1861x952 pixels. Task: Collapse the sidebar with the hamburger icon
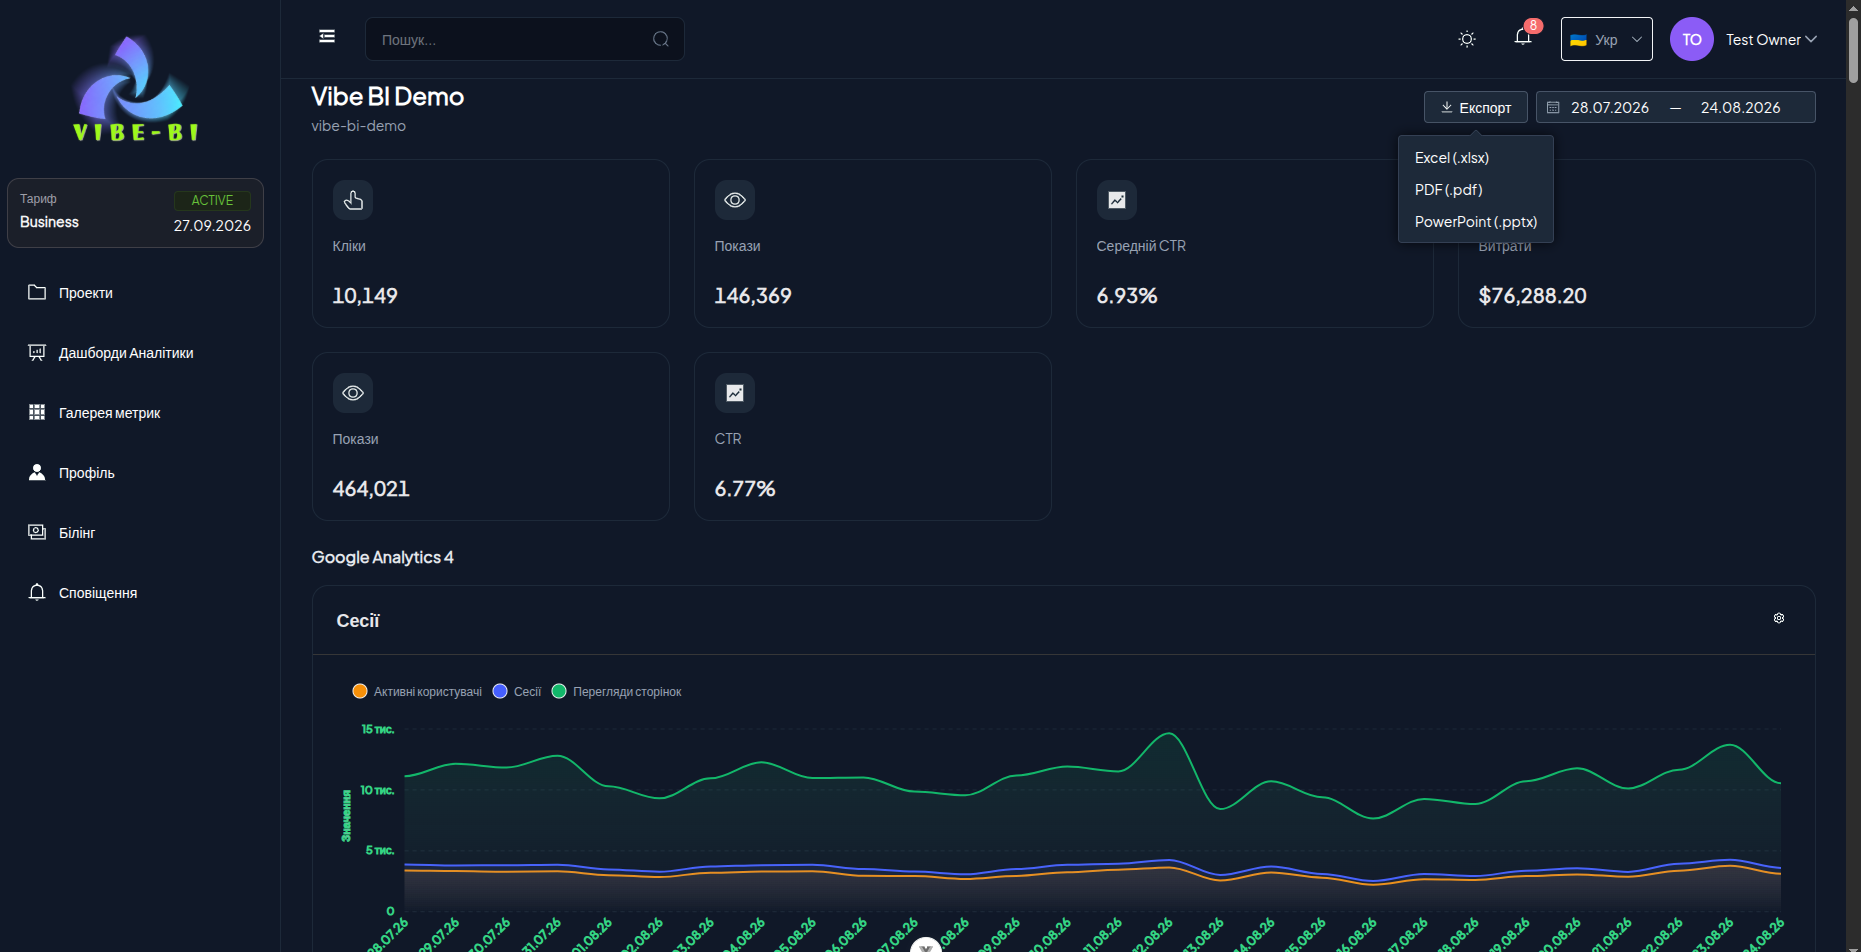(327, 37)
